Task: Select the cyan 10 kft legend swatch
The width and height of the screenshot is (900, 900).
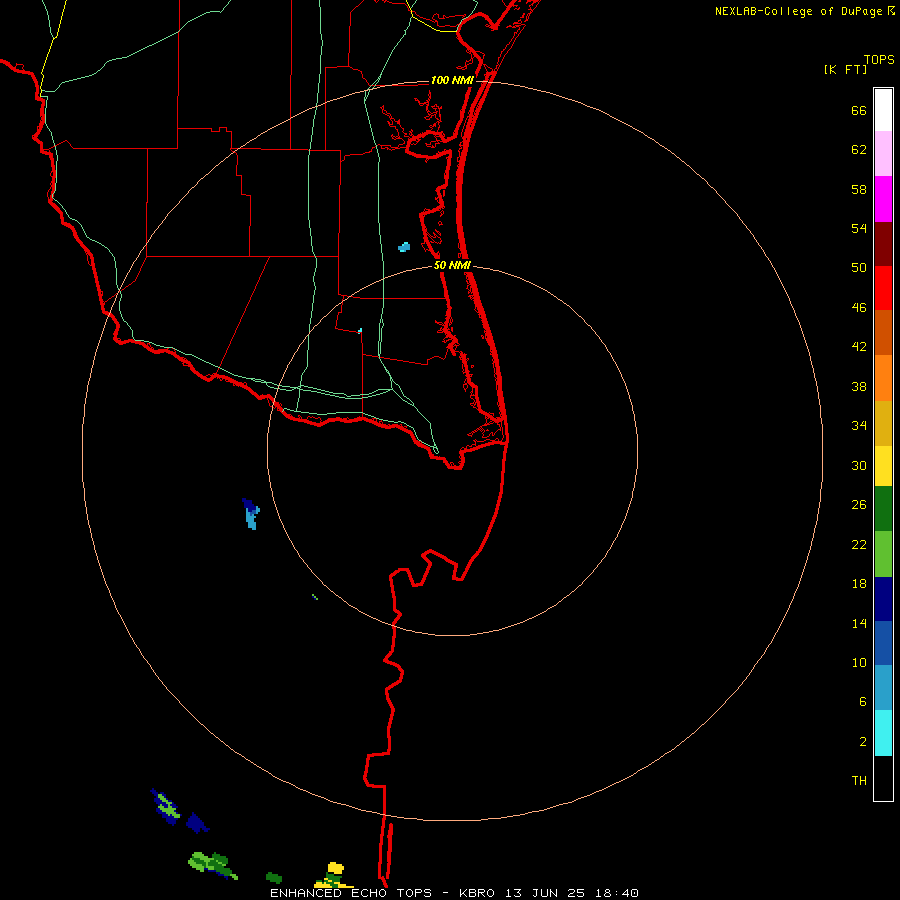Action: [x=883, y=733]
